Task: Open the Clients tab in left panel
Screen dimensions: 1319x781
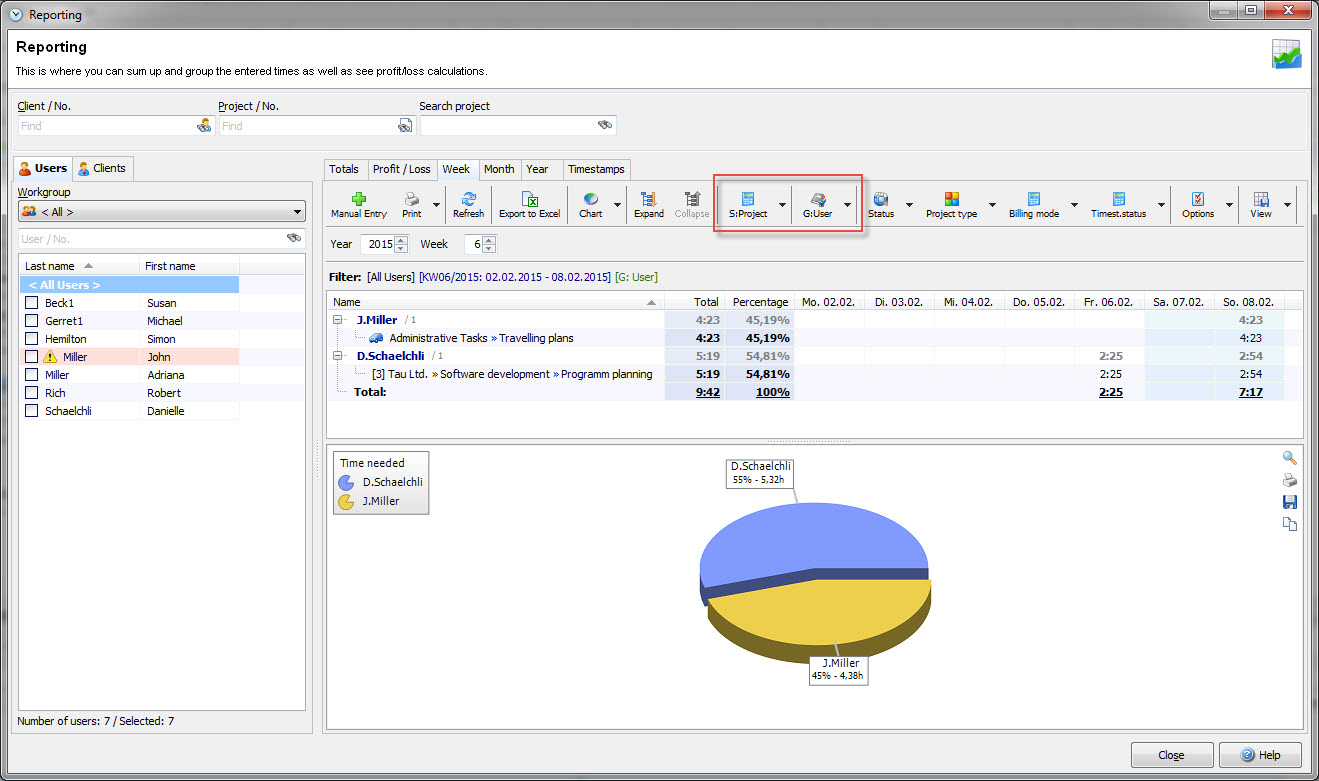Action: coord(103,168)
